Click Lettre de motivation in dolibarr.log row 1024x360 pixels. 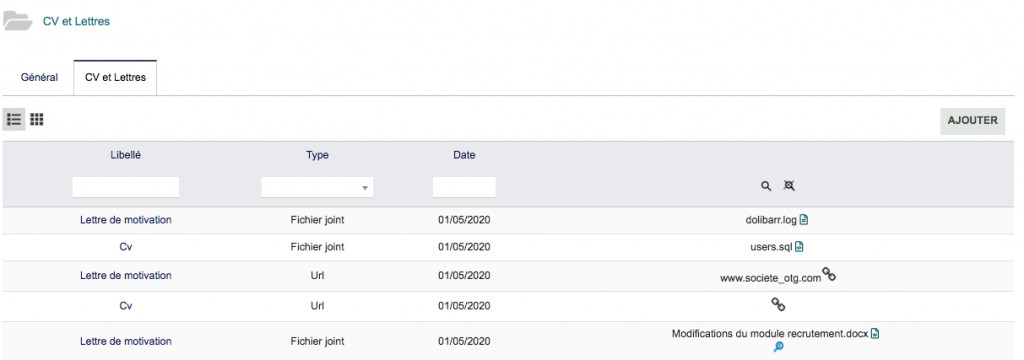coord(125,220)
